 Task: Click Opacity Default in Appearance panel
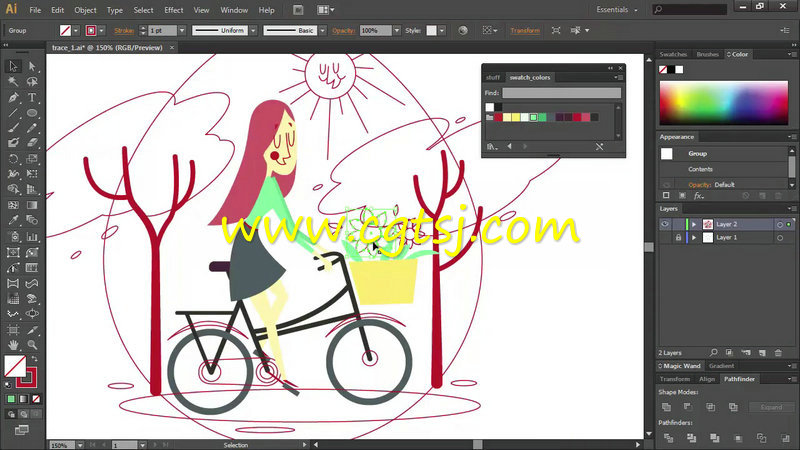click(711, 185)
